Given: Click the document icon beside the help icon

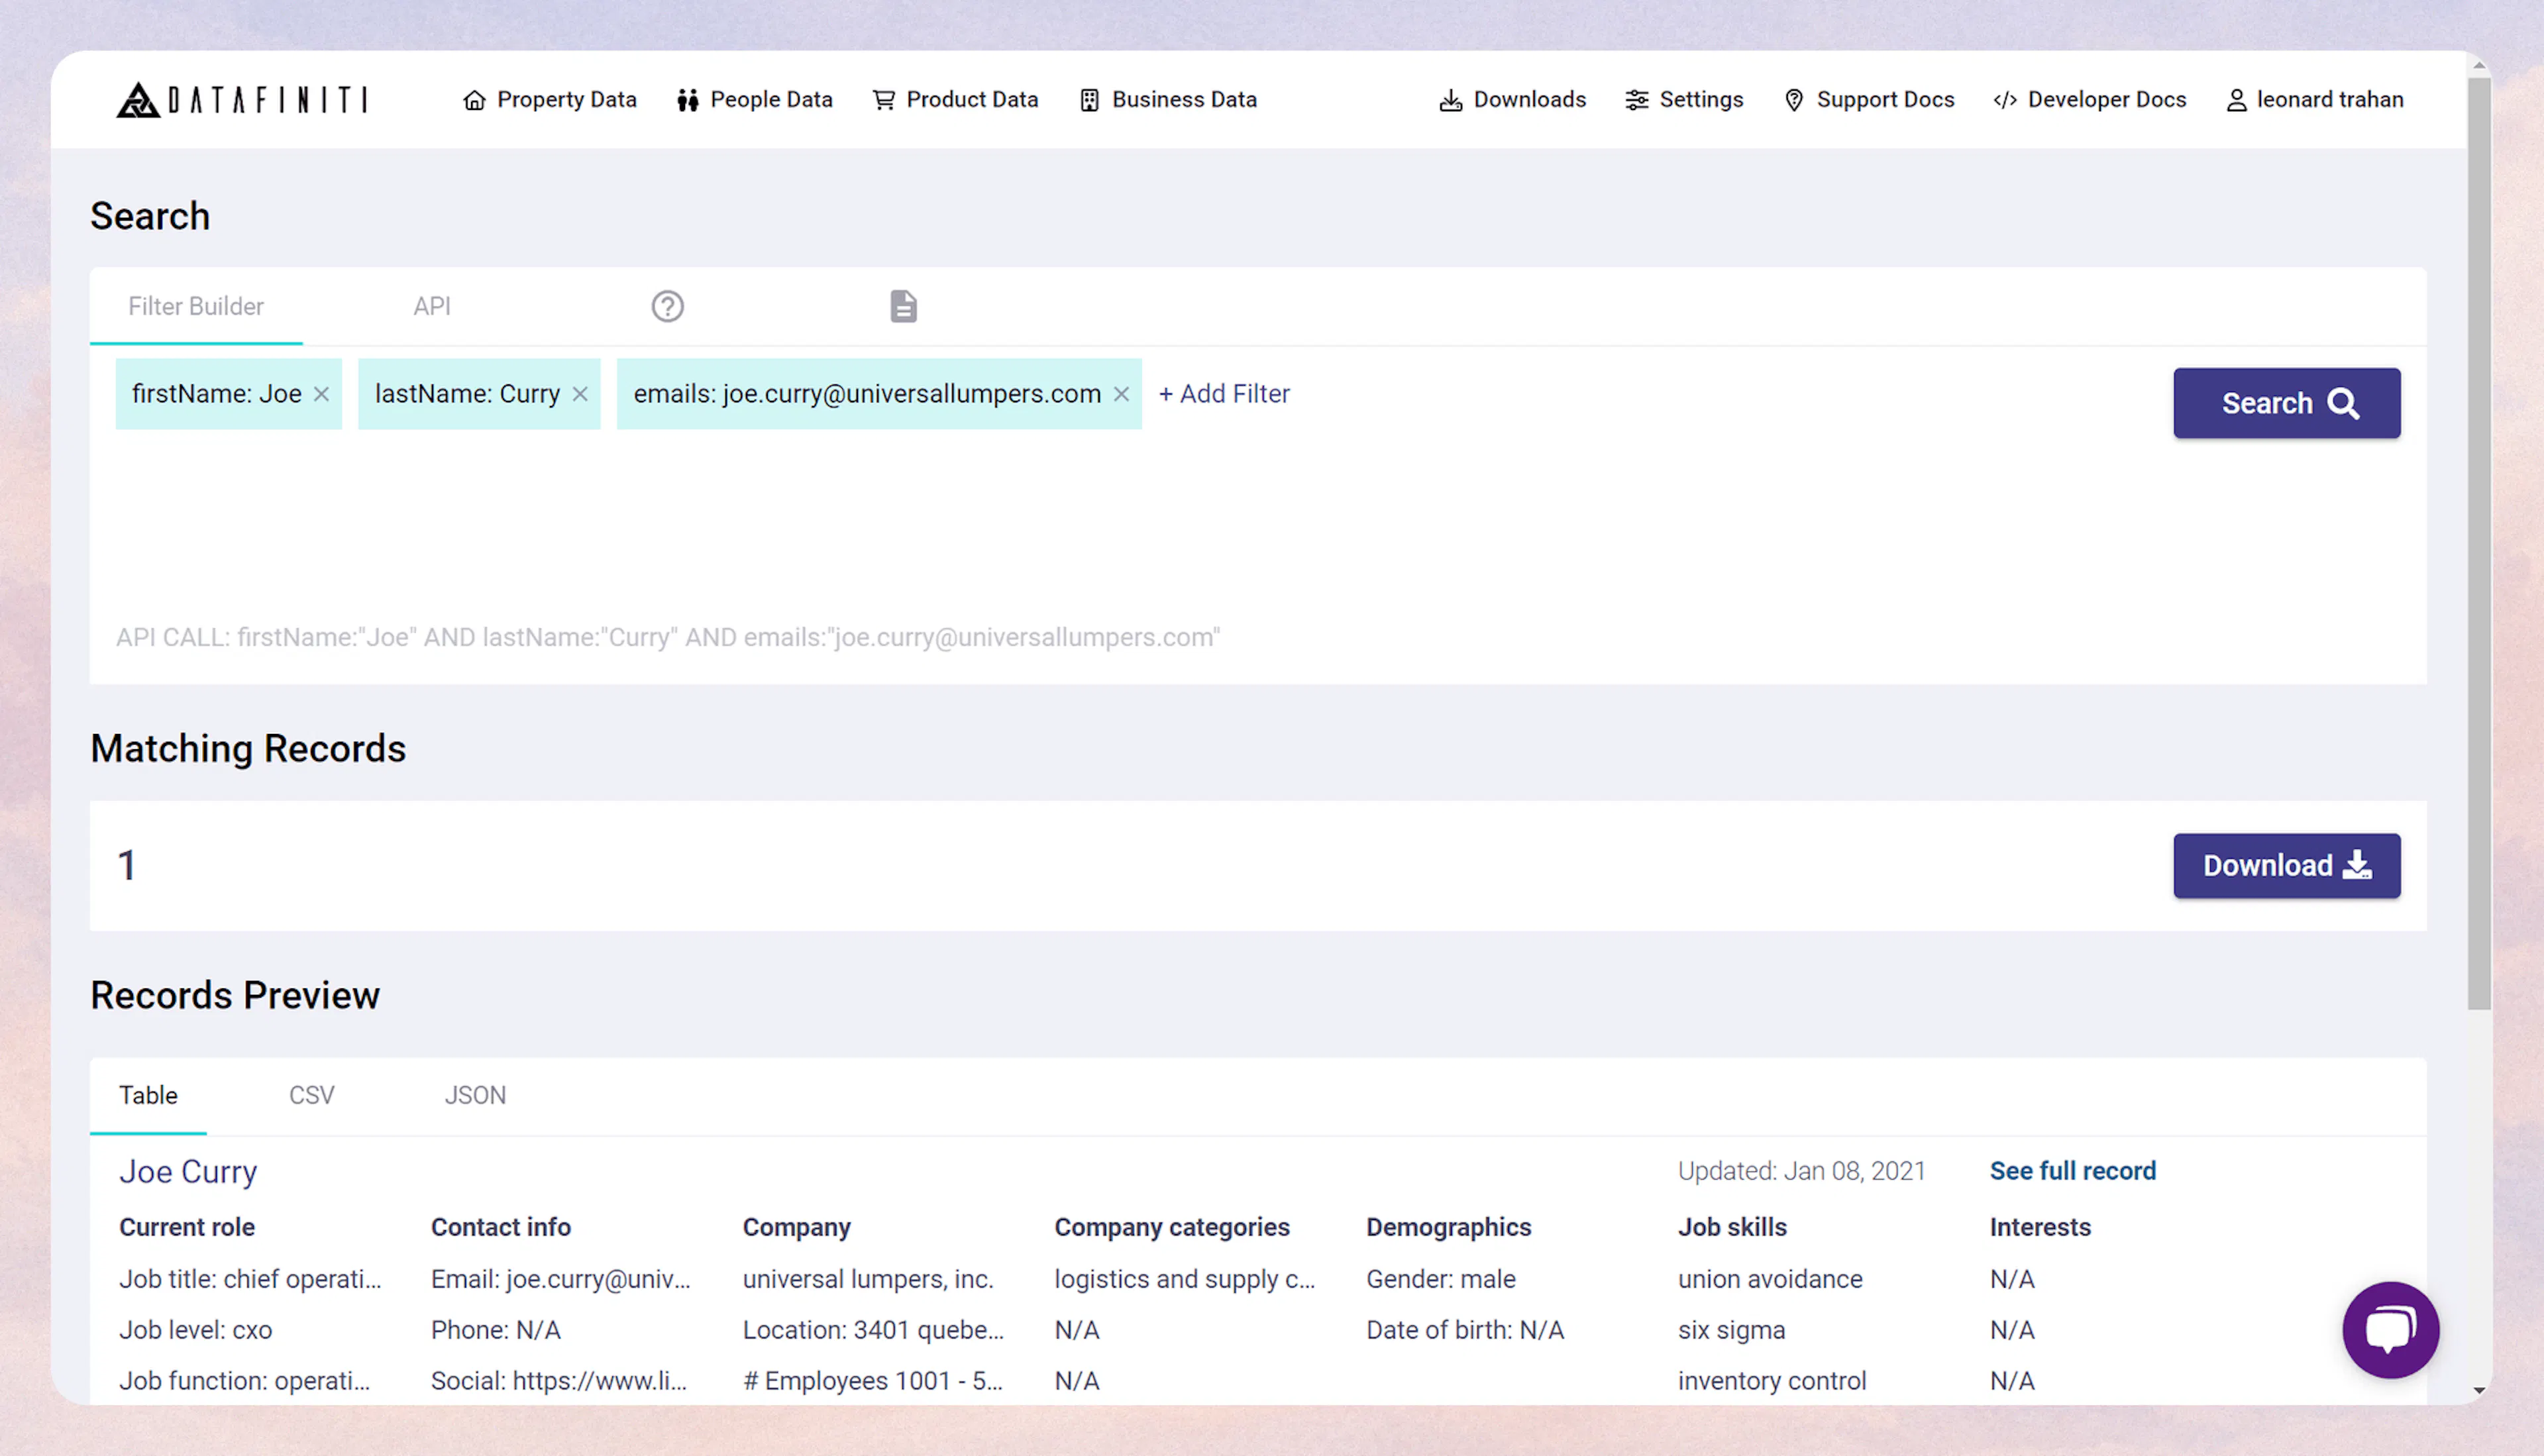Looking at the screenshot, I should pos(903,306).
